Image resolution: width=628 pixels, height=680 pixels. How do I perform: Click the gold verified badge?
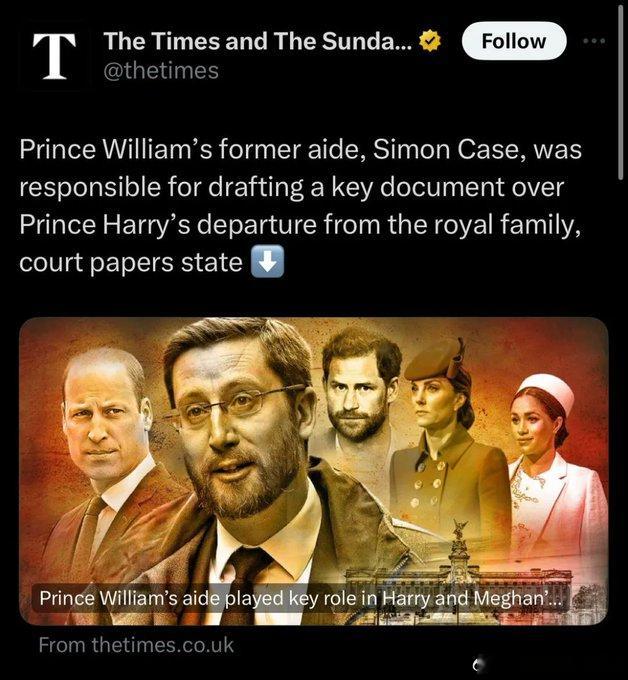[430, 41]
